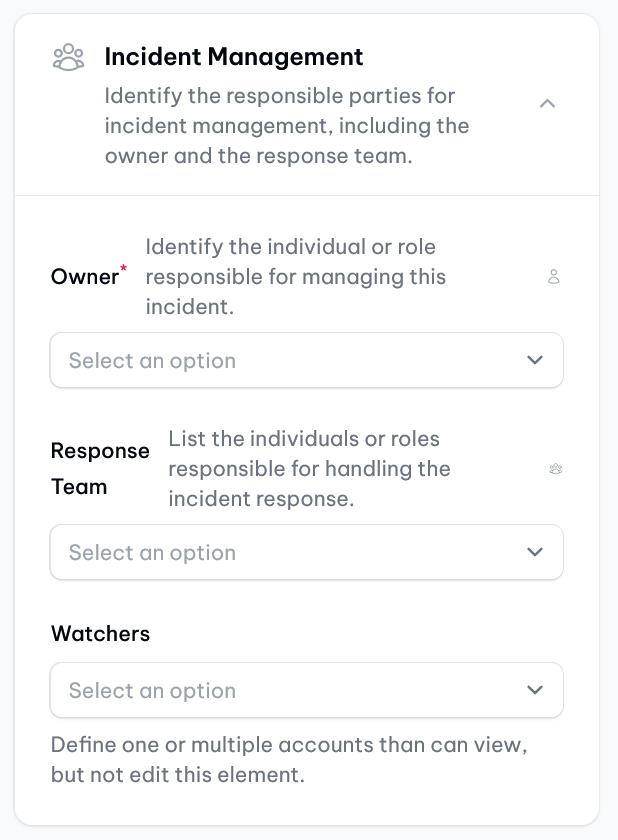
Task: Click the people group icon beside Incident Management
Action: 69,57
